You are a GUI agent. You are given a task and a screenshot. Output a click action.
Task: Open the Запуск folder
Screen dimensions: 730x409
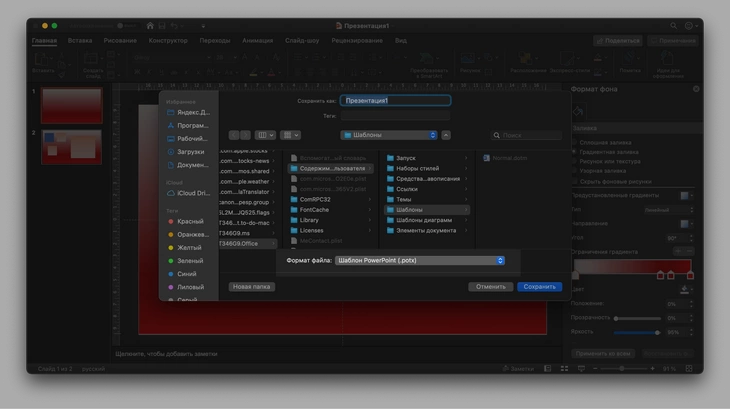pyautogui.click(x=427, y=158)
